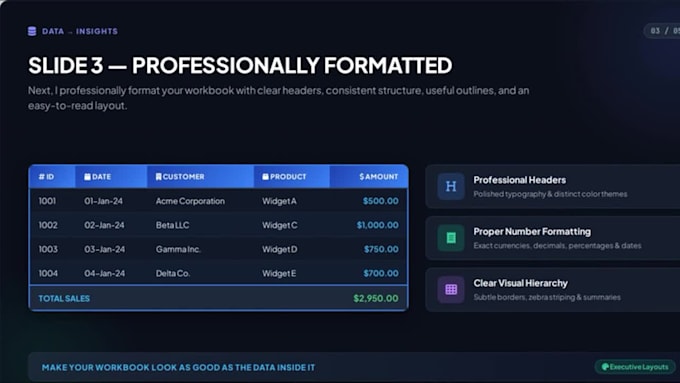Click customer cell Beta LLC
Viewport: 680px width, 383px height.
[x=173, y=225]
